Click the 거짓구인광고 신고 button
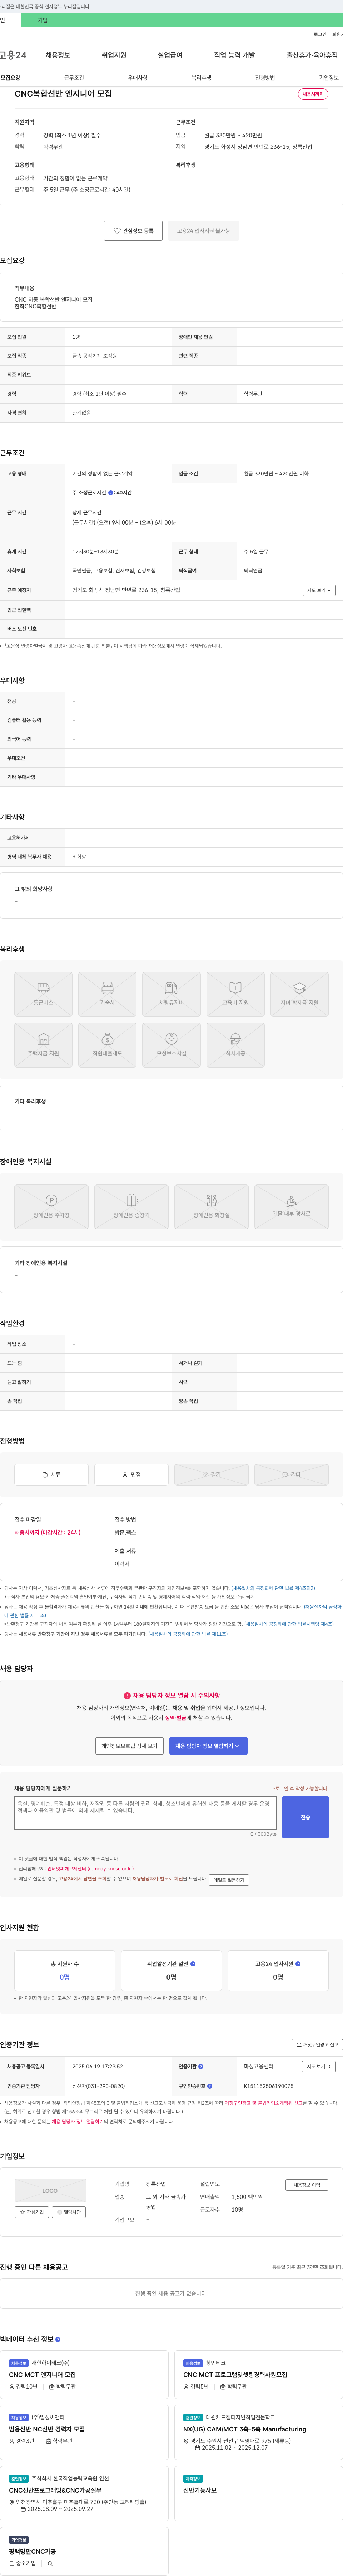 coord(317,2045)
